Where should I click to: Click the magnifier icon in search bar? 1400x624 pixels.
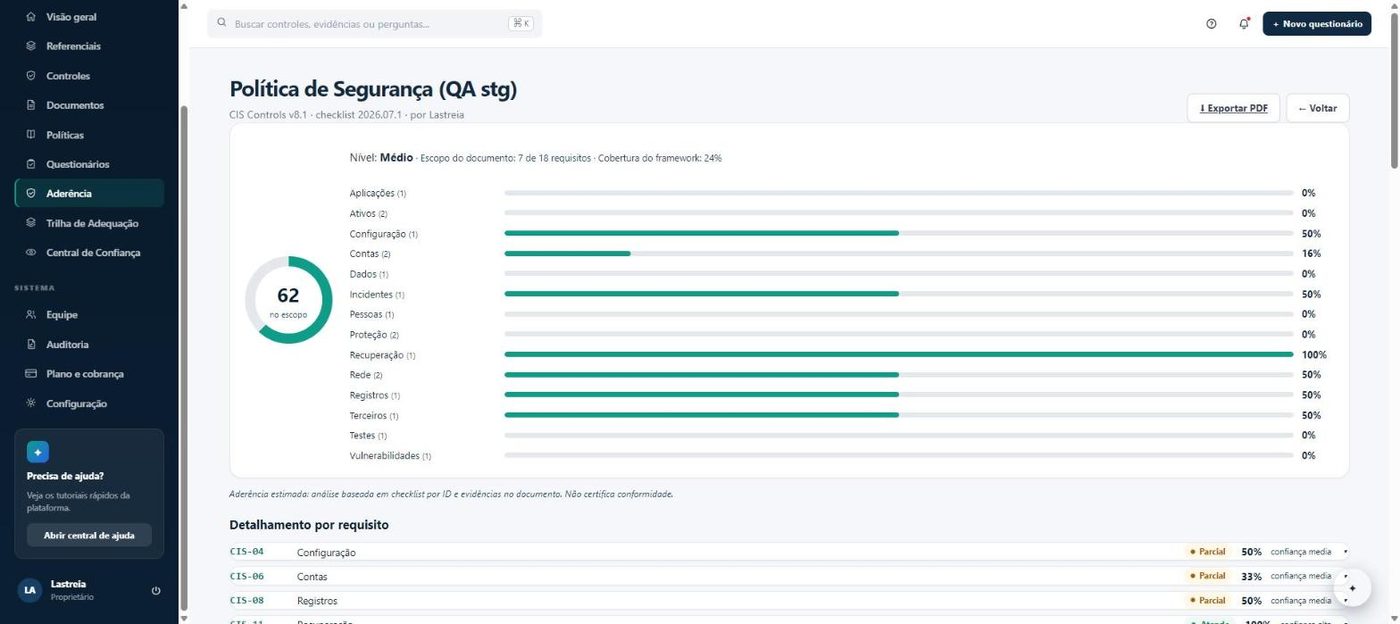point(222,23)
